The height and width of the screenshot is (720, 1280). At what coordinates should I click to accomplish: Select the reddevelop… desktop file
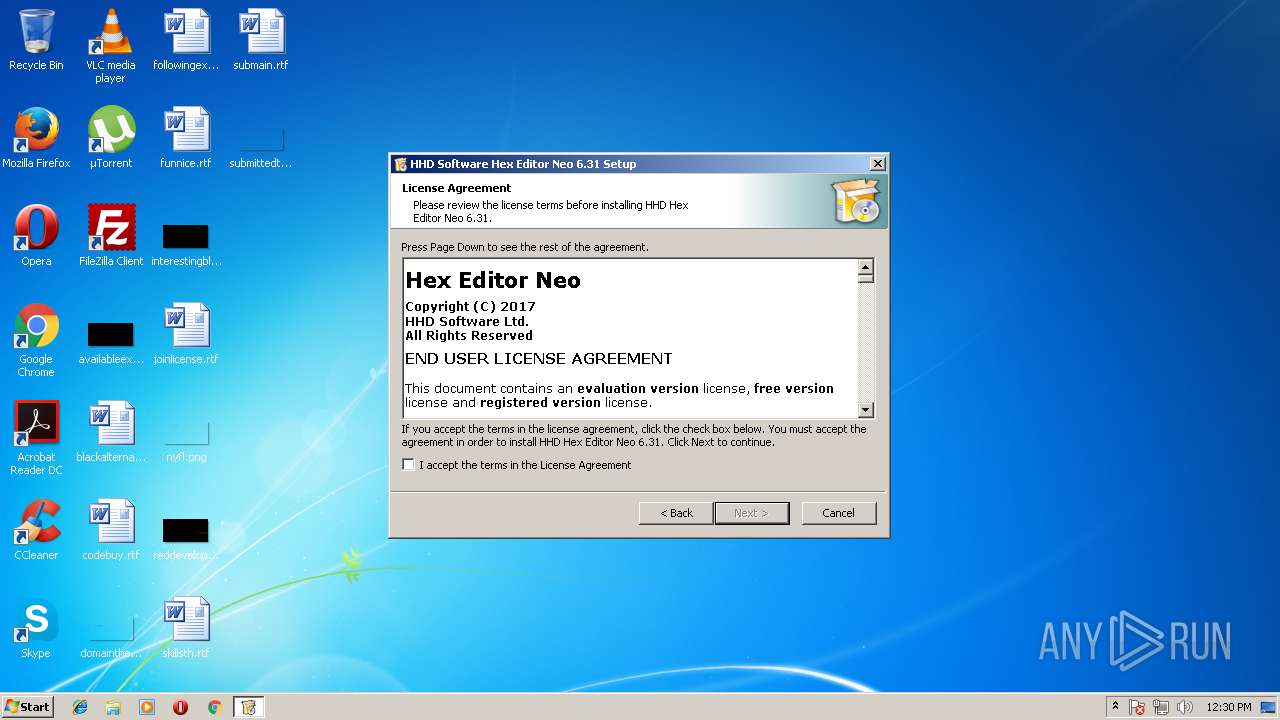[186, 538]
